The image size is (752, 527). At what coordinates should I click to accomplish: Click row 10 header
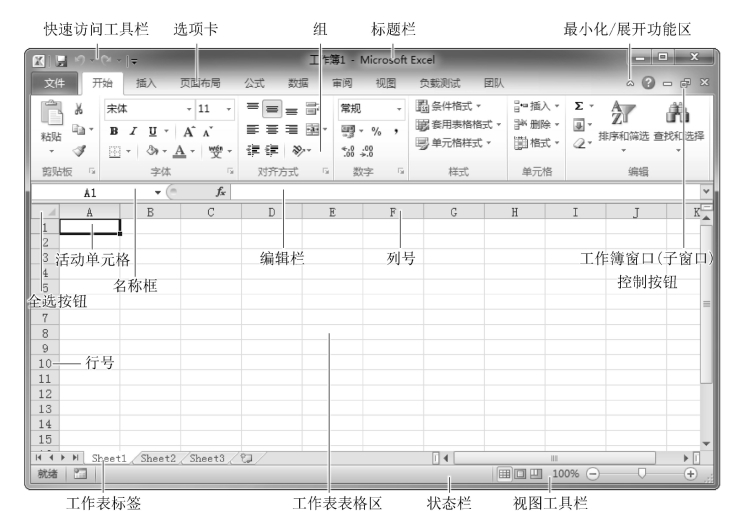click(45, 363)
